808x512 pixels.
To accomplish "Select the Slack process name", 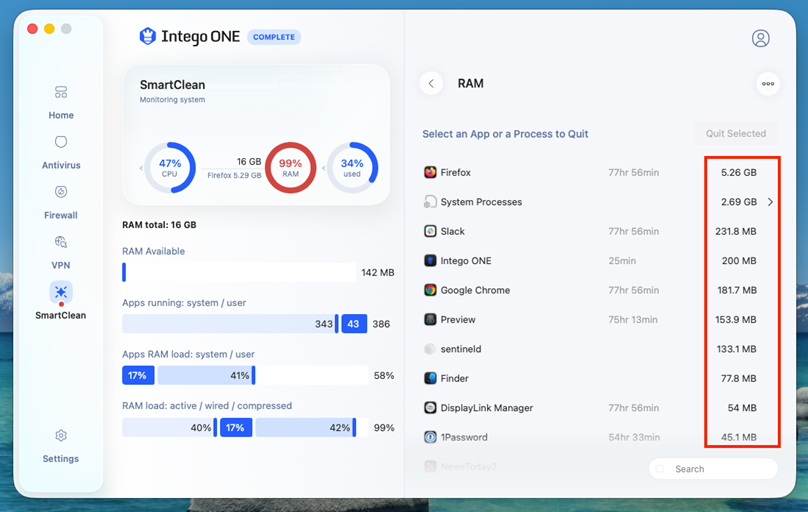I will [452, 231].
